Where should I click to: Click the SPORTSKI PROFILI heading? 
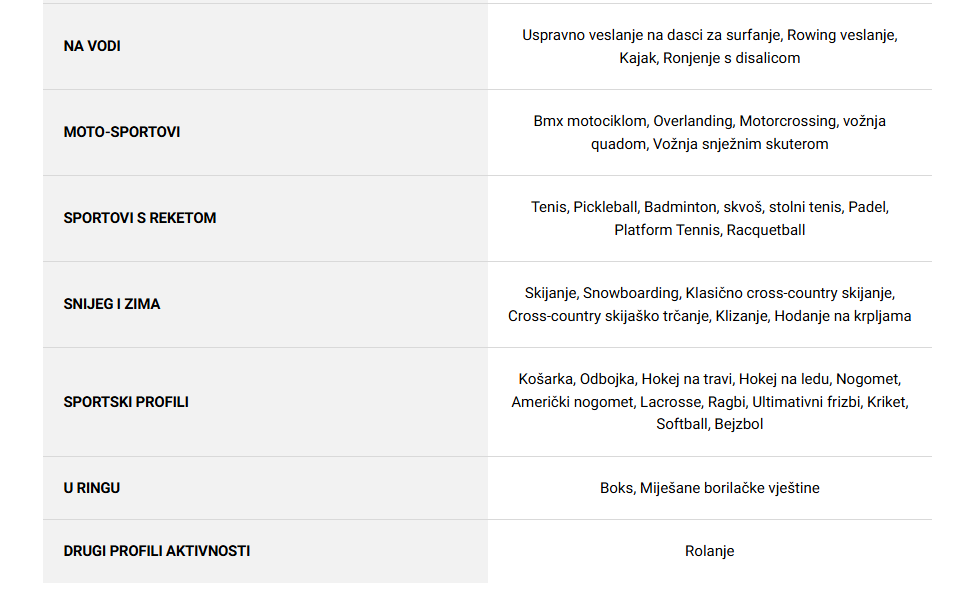coord(126,402)
